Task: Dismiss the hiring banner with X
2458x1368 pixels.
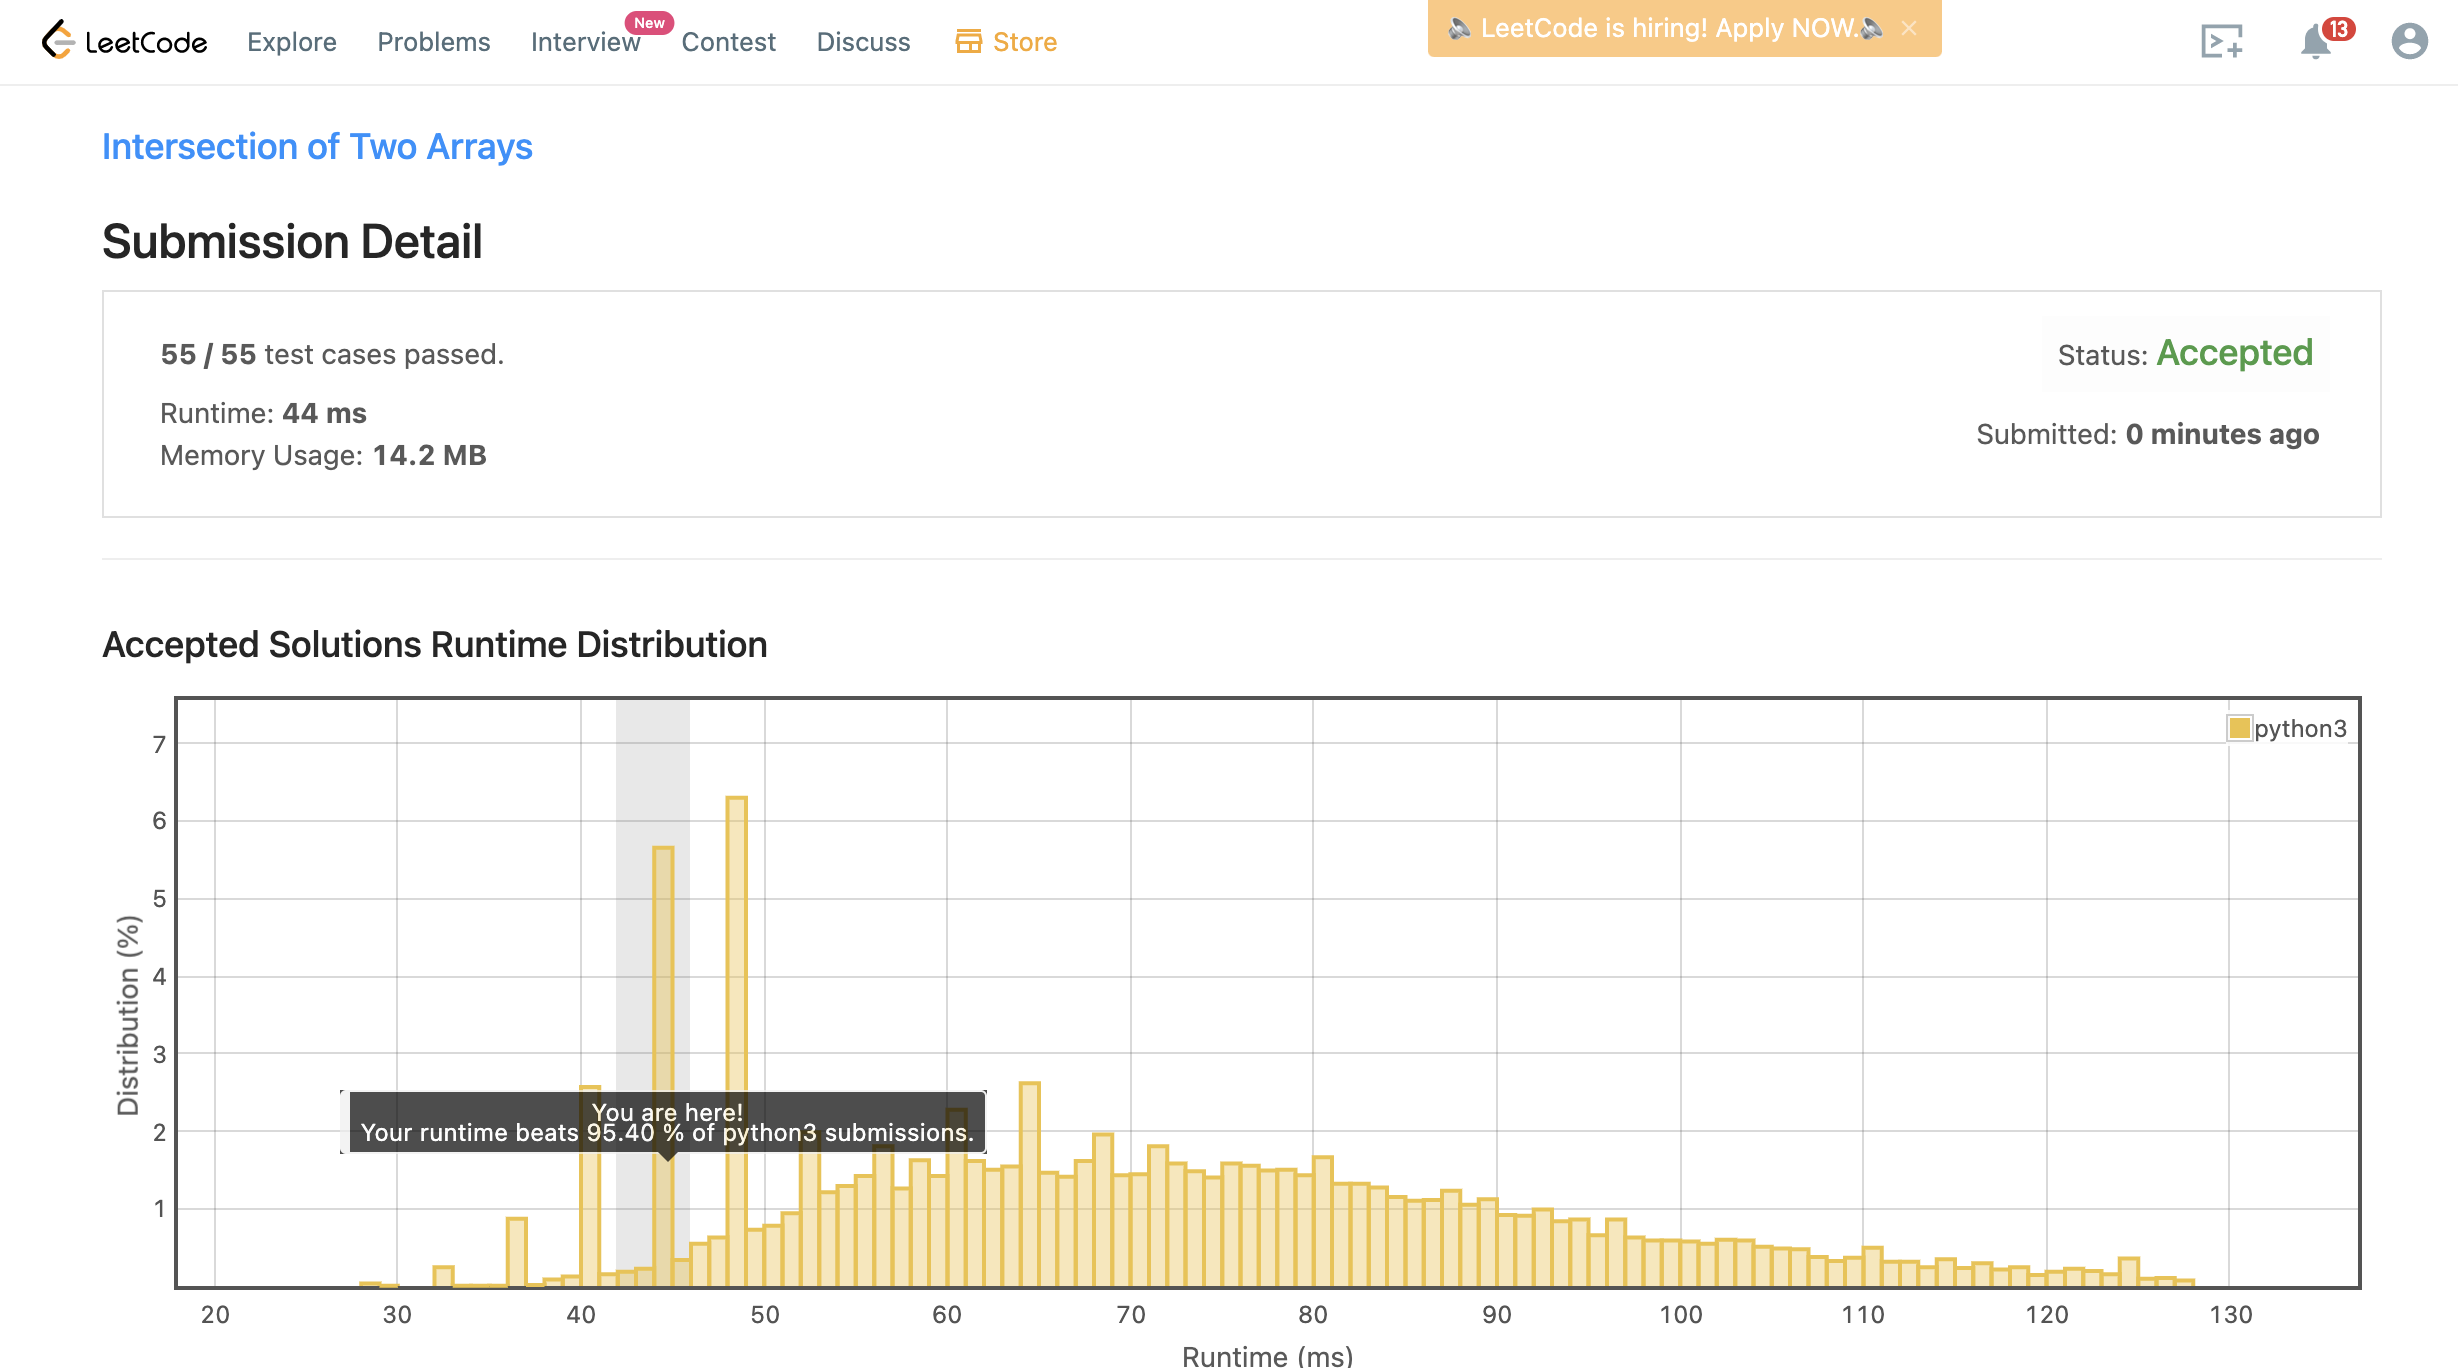Action: pyautogui.click(x=1909, y=28)
